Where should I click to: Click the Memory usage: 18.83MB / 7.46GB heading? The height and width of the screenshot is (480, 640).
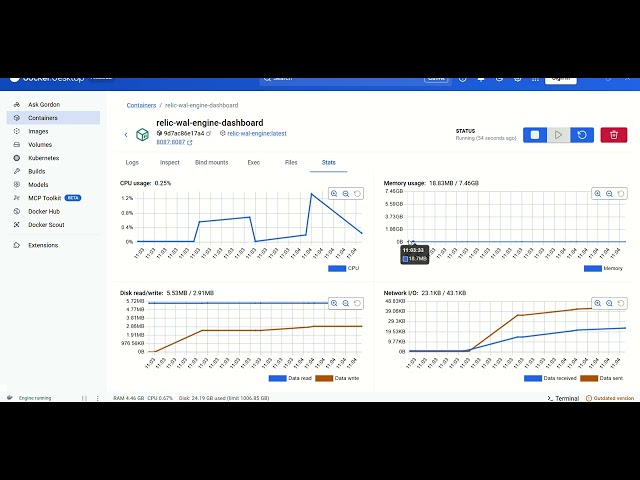coord(431,183)
